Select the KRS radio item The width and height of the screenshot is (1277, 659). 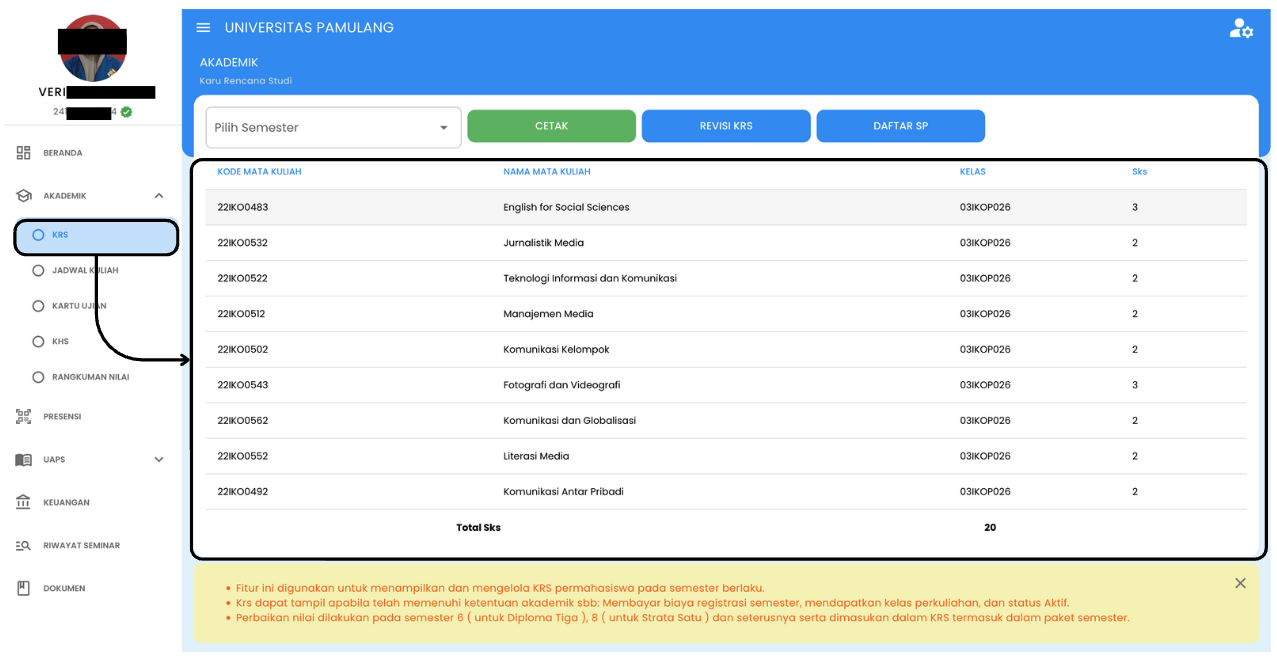[38, 235]
